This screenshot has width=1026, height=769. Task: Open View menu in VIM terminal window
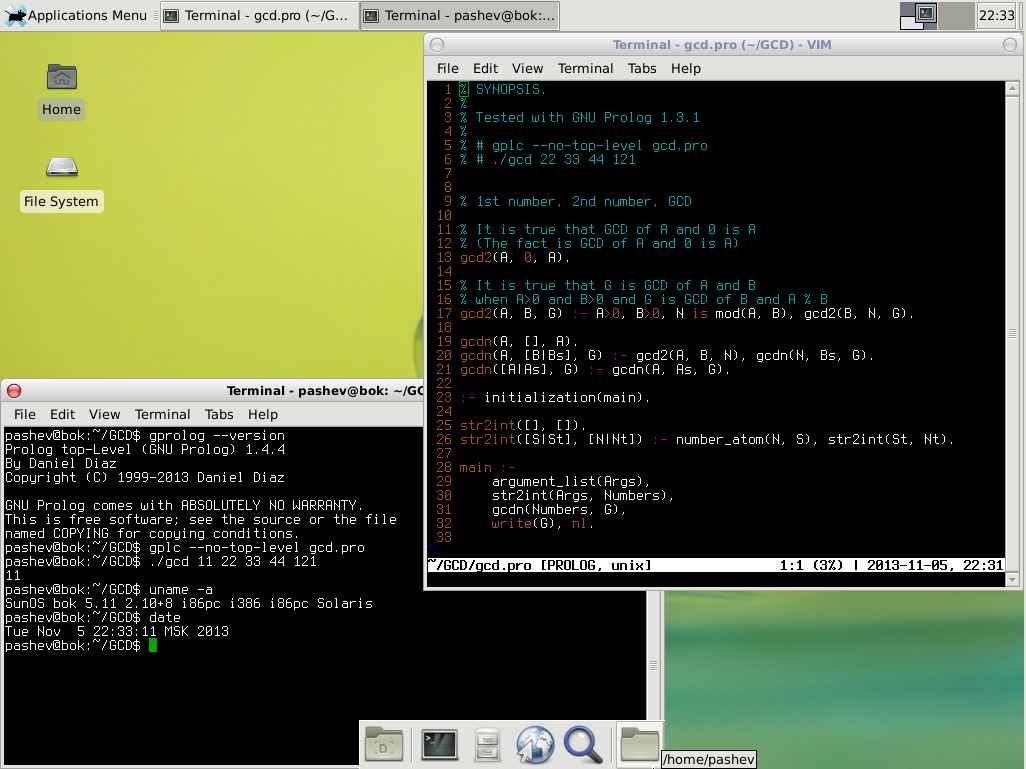(527, 68)
